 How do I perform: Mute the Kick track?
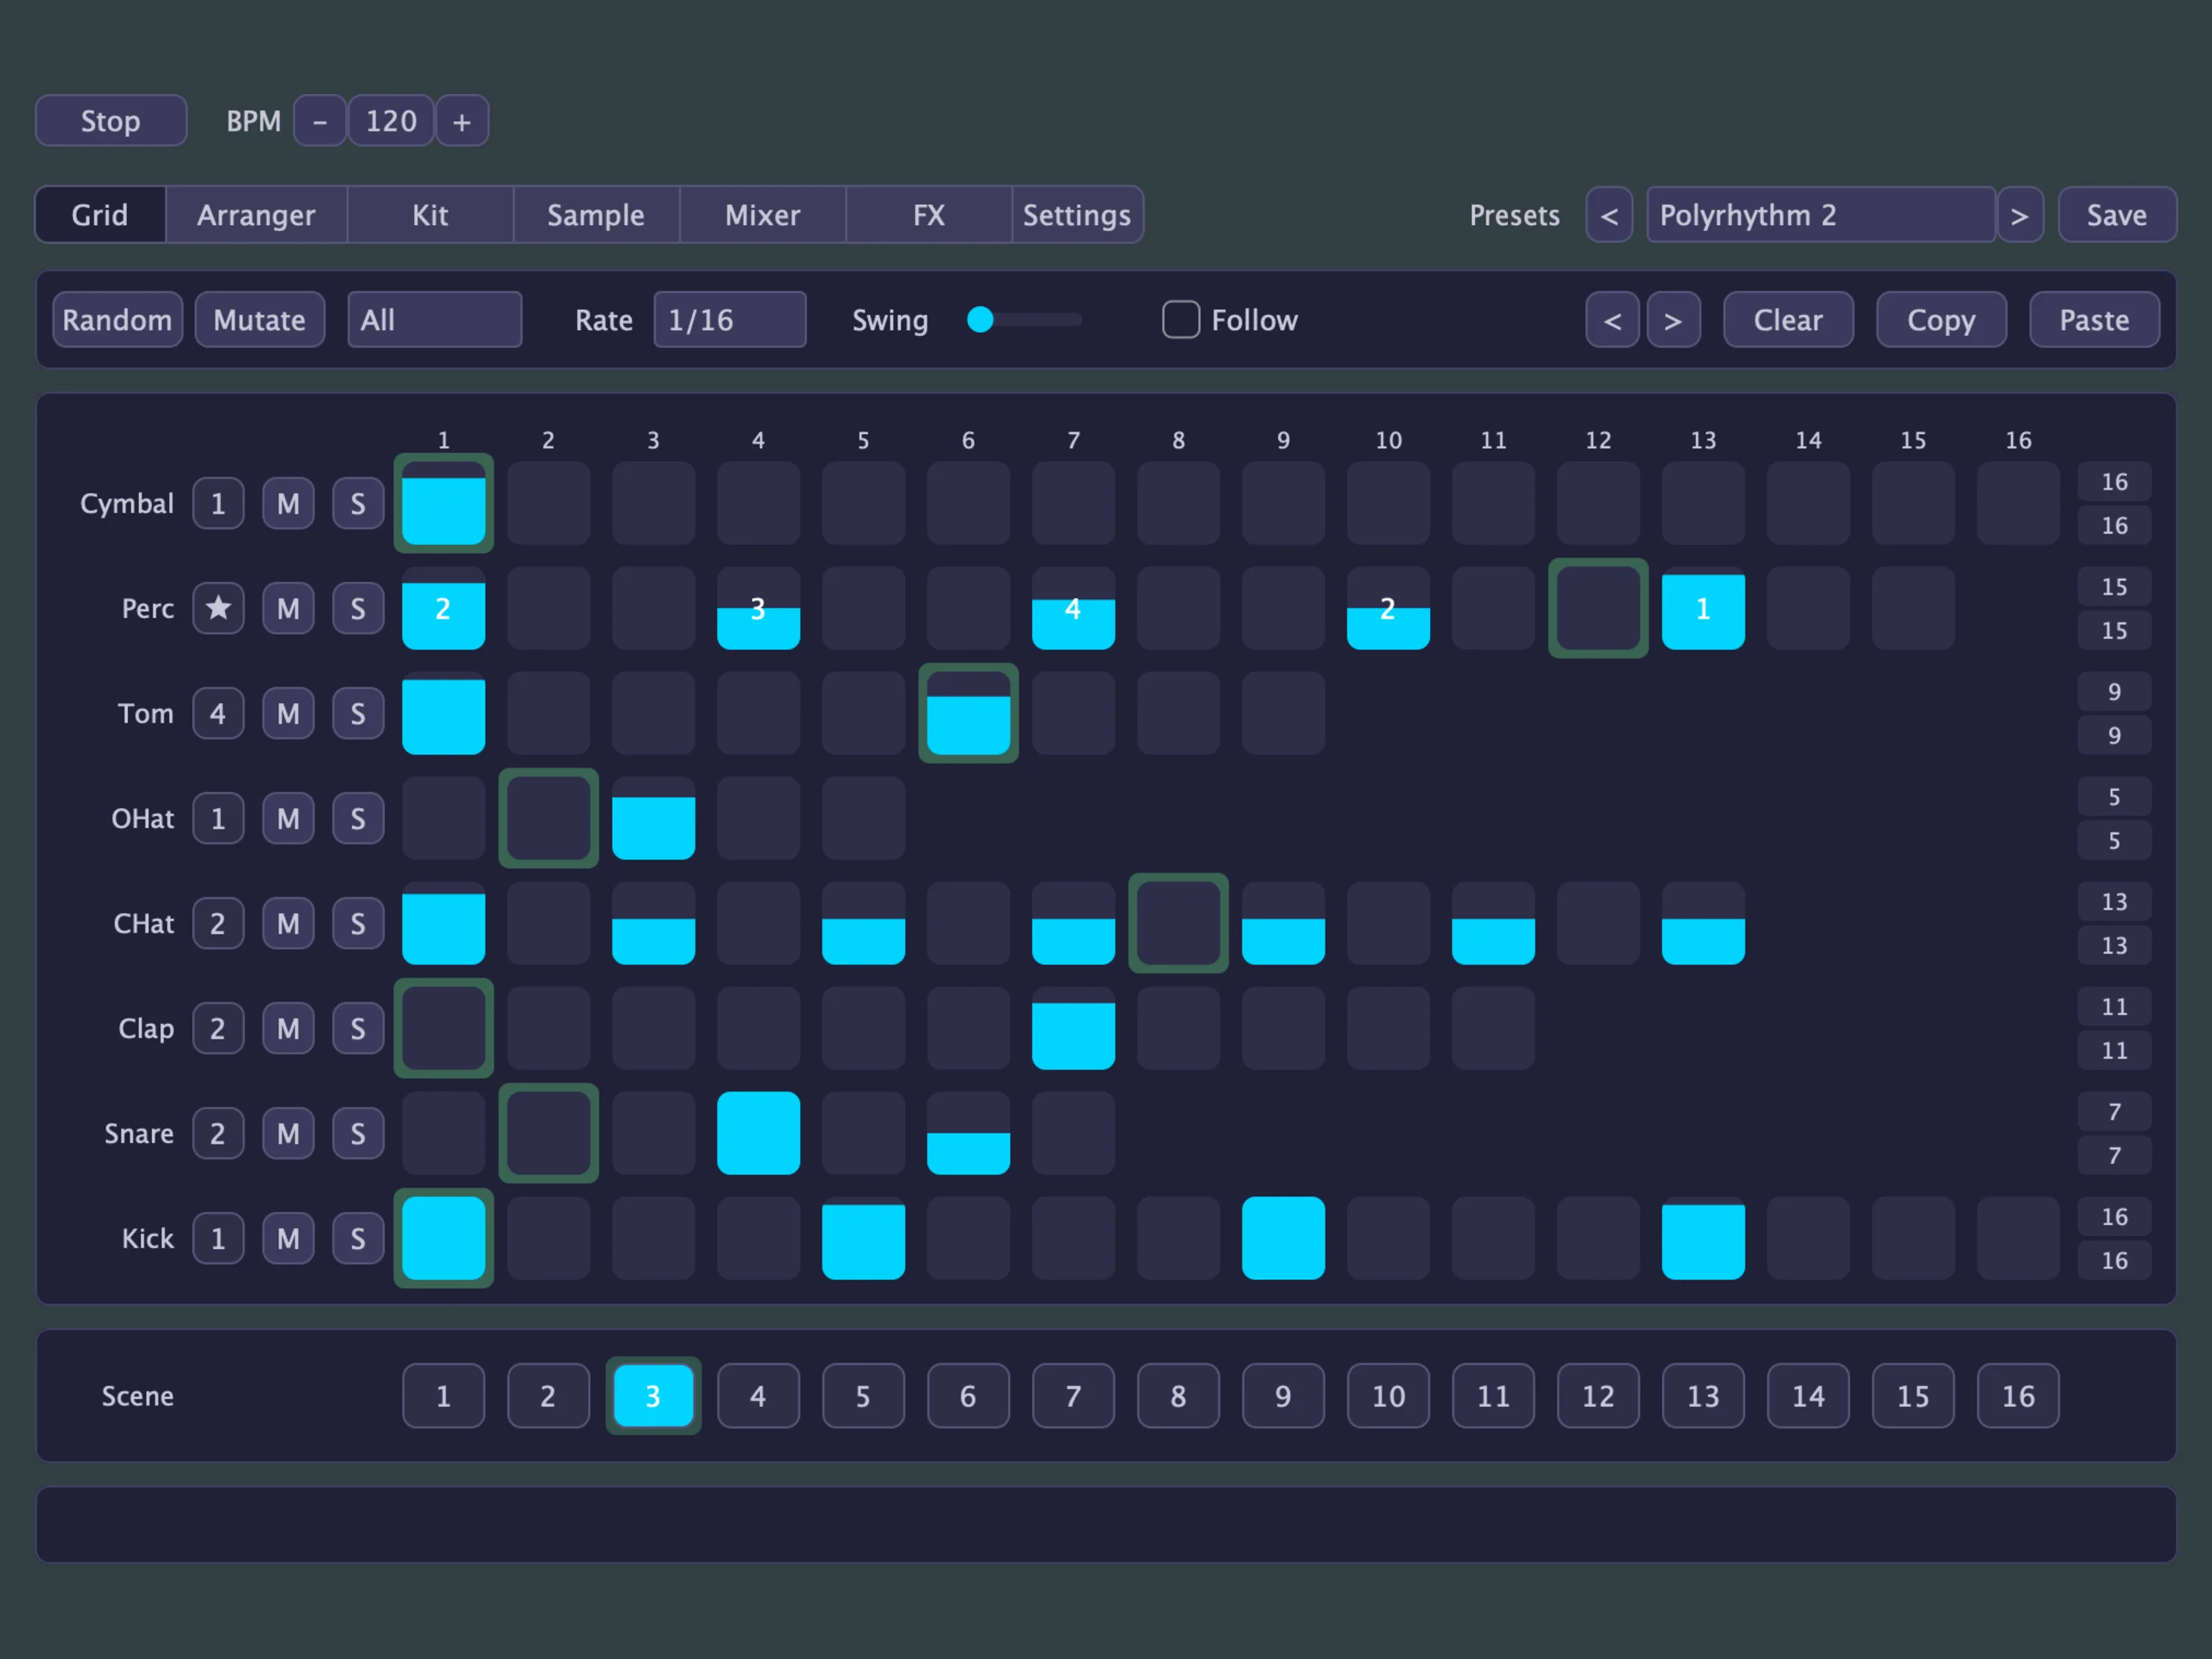288,1238
